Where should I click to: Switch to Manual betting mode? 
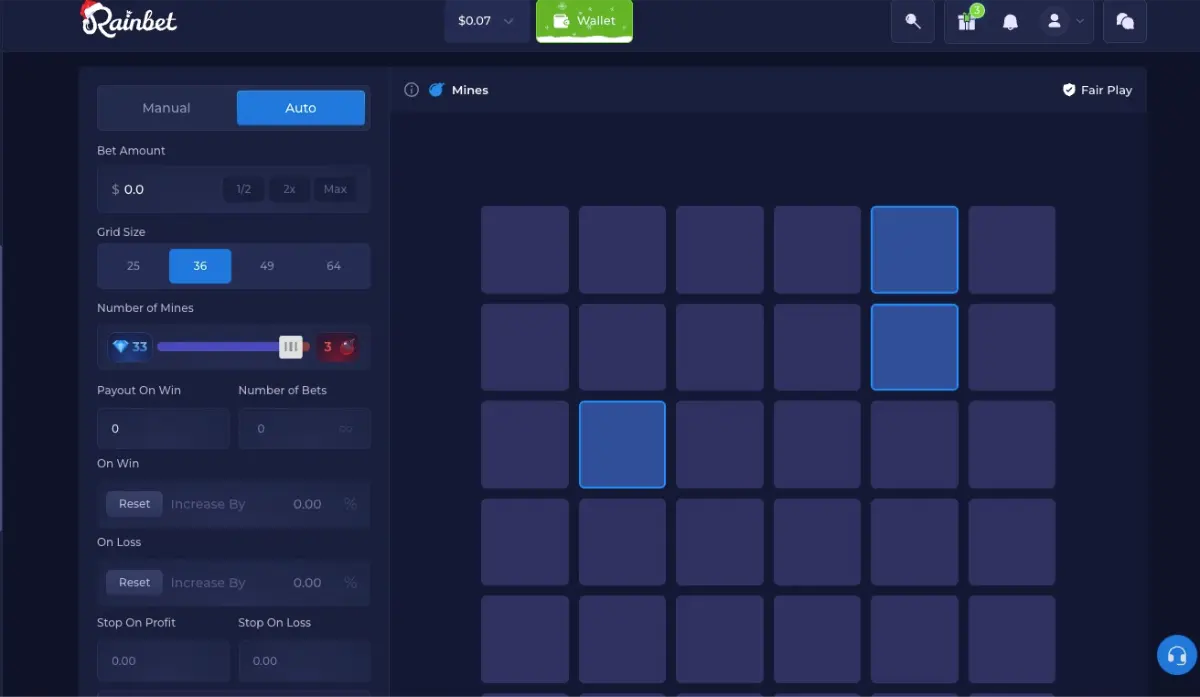point(165,107)
